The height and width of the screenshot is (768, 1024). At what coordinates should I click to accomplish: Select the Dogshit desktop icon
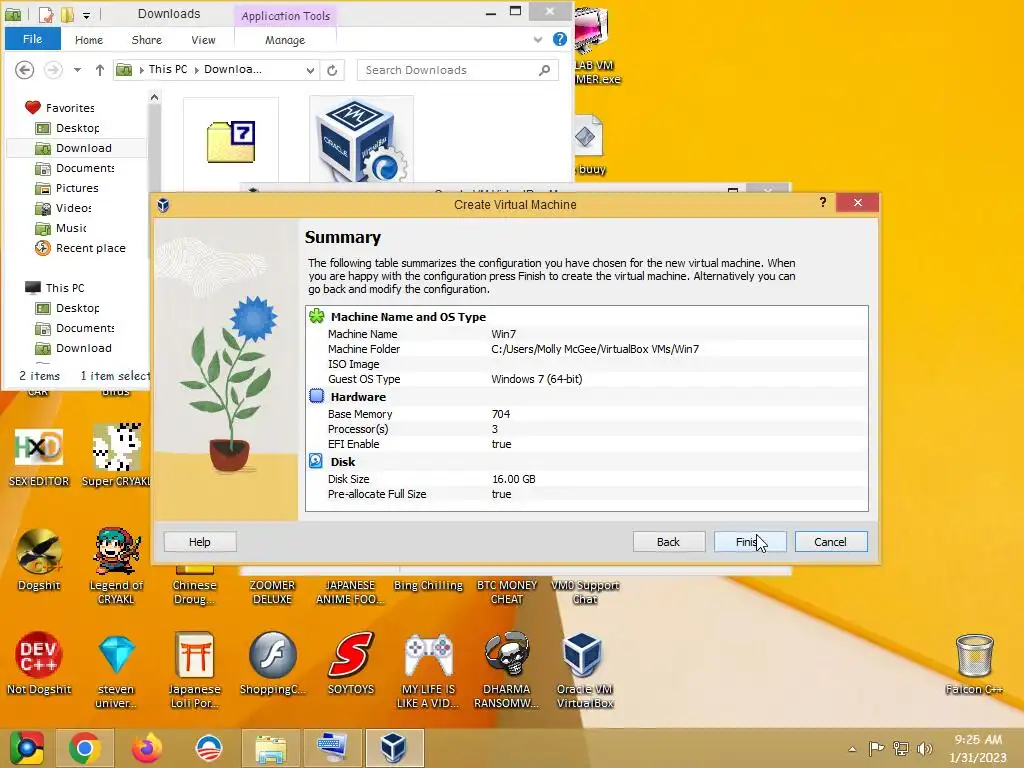point(39,560)
